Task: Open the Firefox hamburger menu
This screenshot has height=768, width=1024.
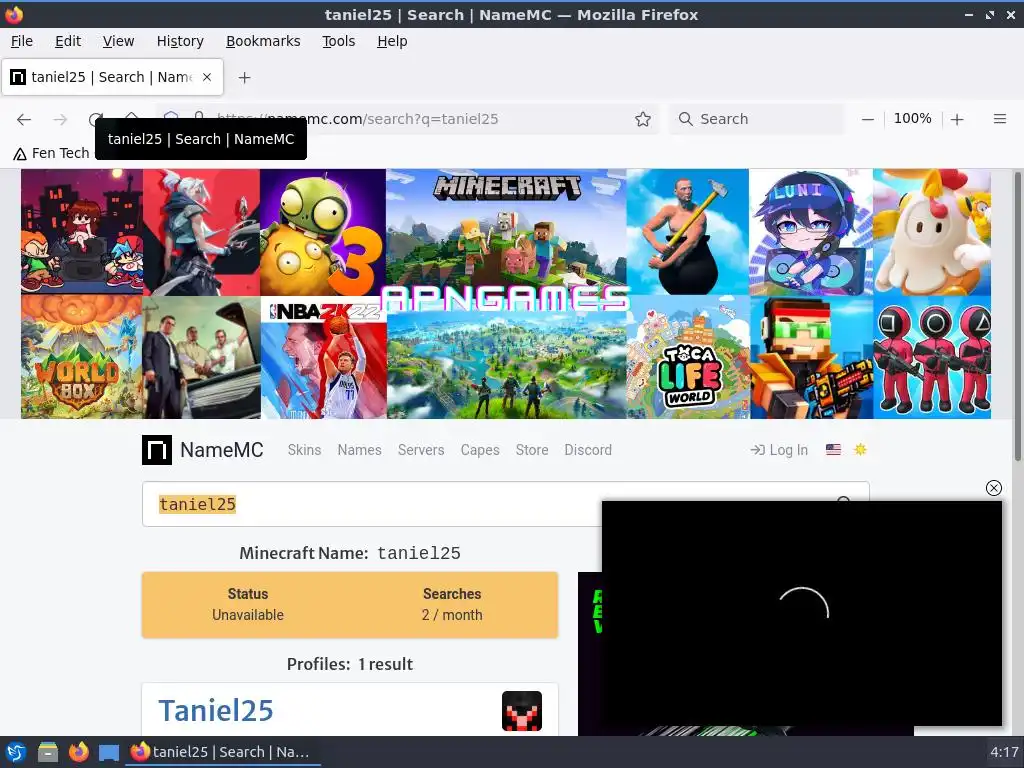Action: [x=999, y=119]
